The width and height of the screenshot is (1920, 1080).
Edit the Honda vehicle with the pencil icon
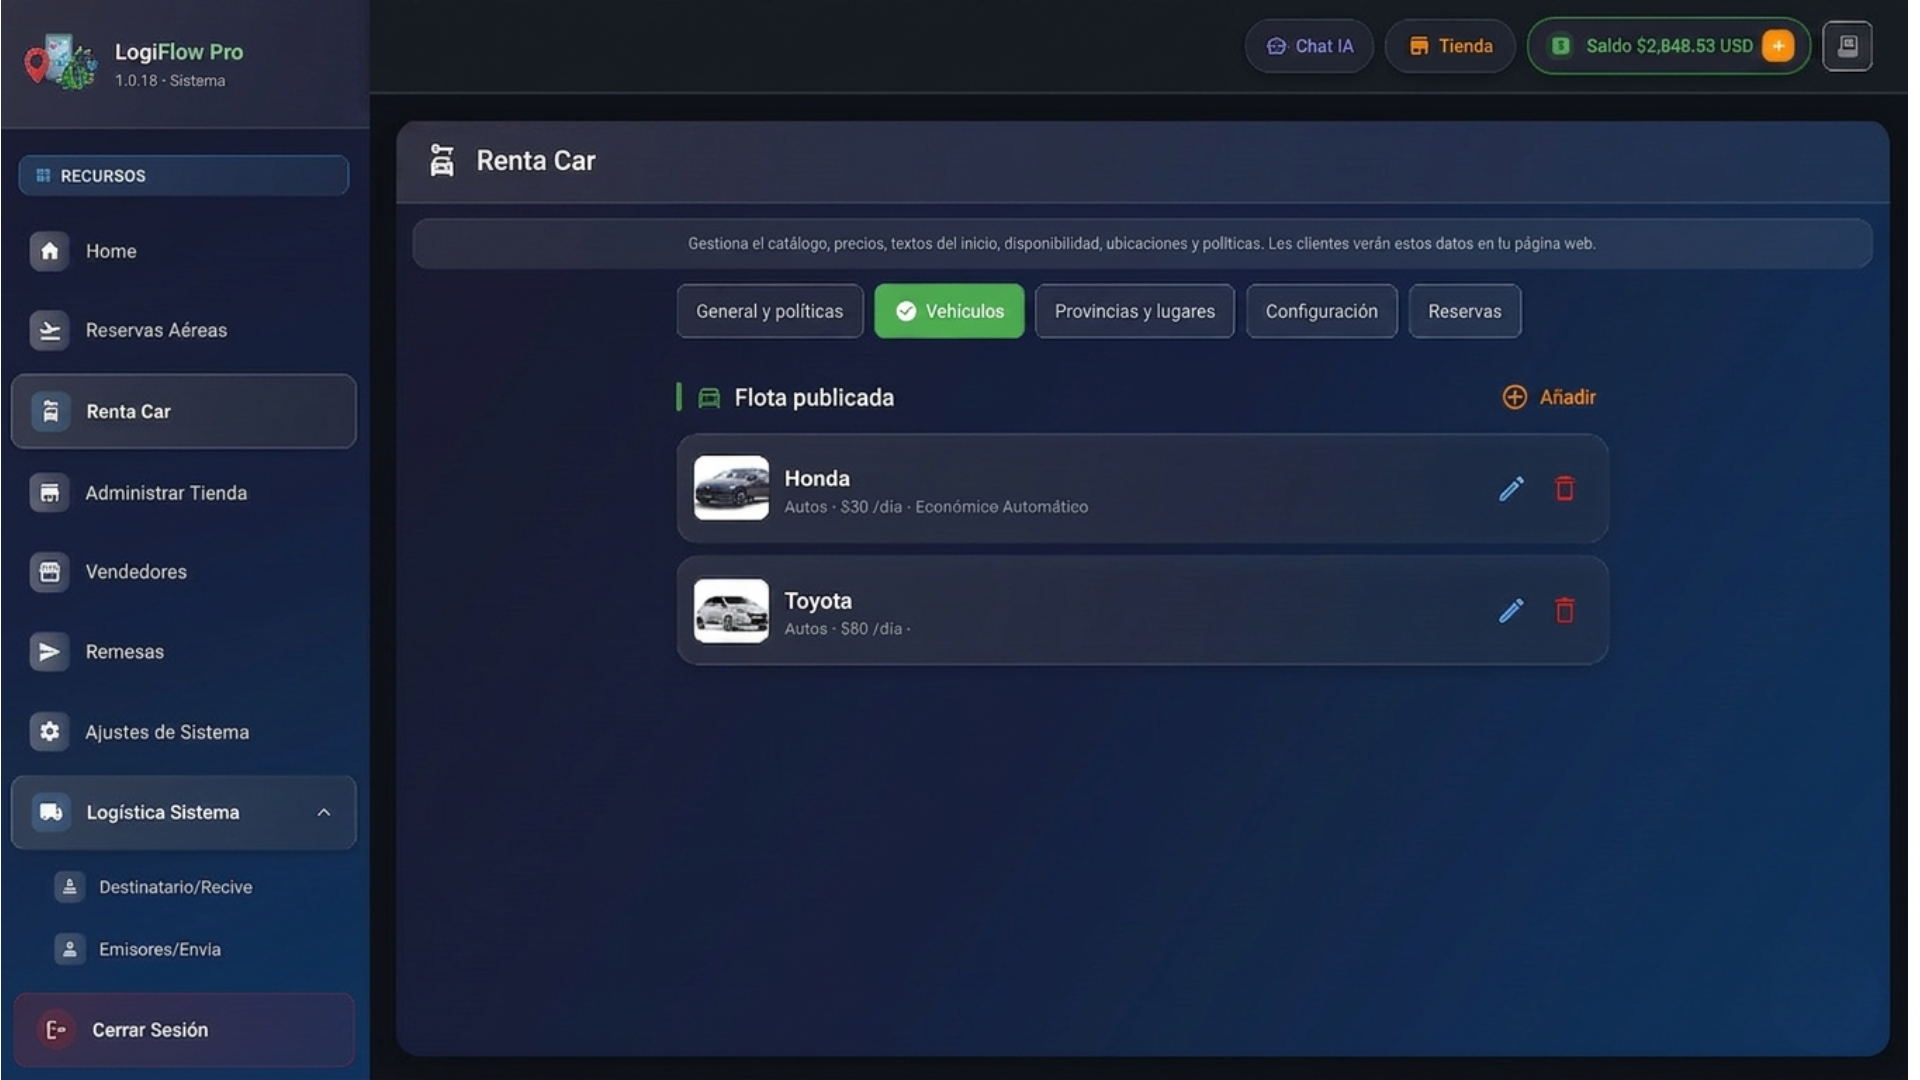click(x=1511, y=489)
